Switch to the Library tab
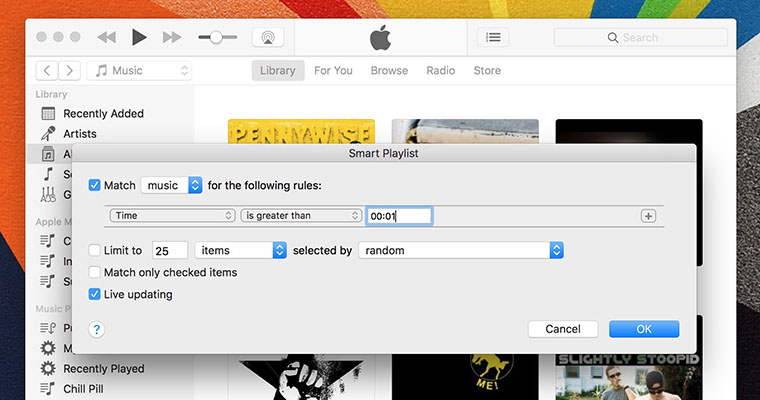This screenshot has width=760, height=400. (x=278, y=71)
